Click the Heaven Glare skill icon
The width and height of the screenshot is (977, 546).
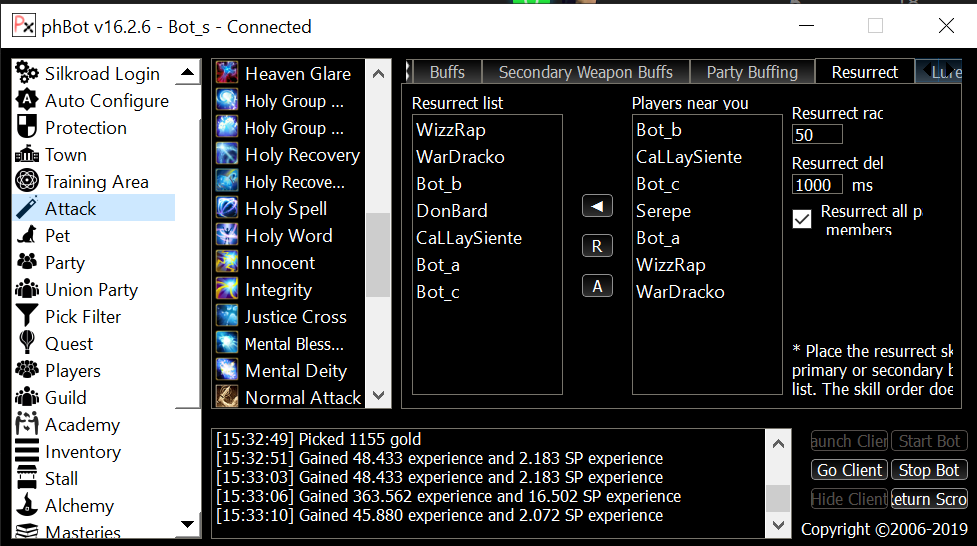pyautogui.click(x=228, y=74)
